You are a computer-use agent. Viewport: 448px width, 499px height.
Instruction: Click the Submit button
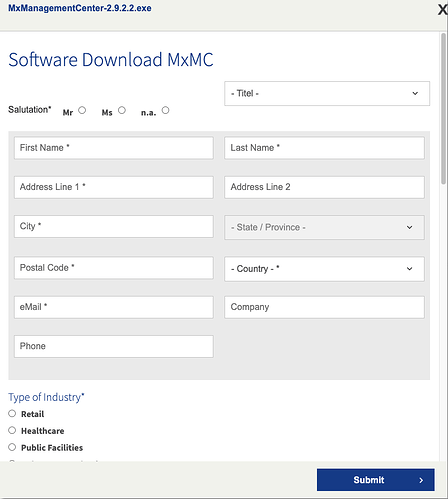(376, 480)
